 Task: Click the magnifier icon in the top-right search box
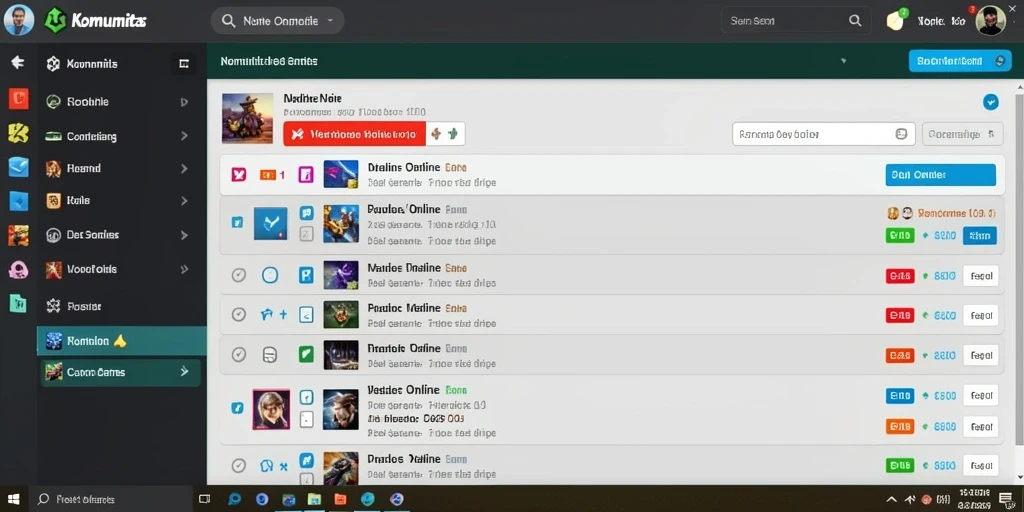pyautogui.click(x=855, y=21)
